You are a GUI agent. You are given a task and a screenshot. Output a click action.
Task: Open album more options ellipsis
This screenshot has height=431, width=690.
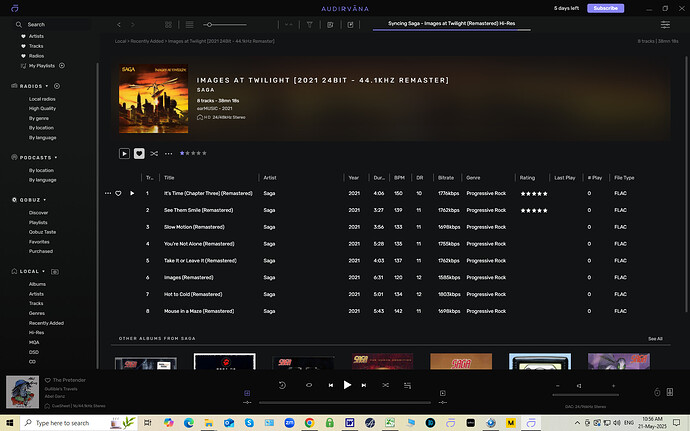(169, 154)
